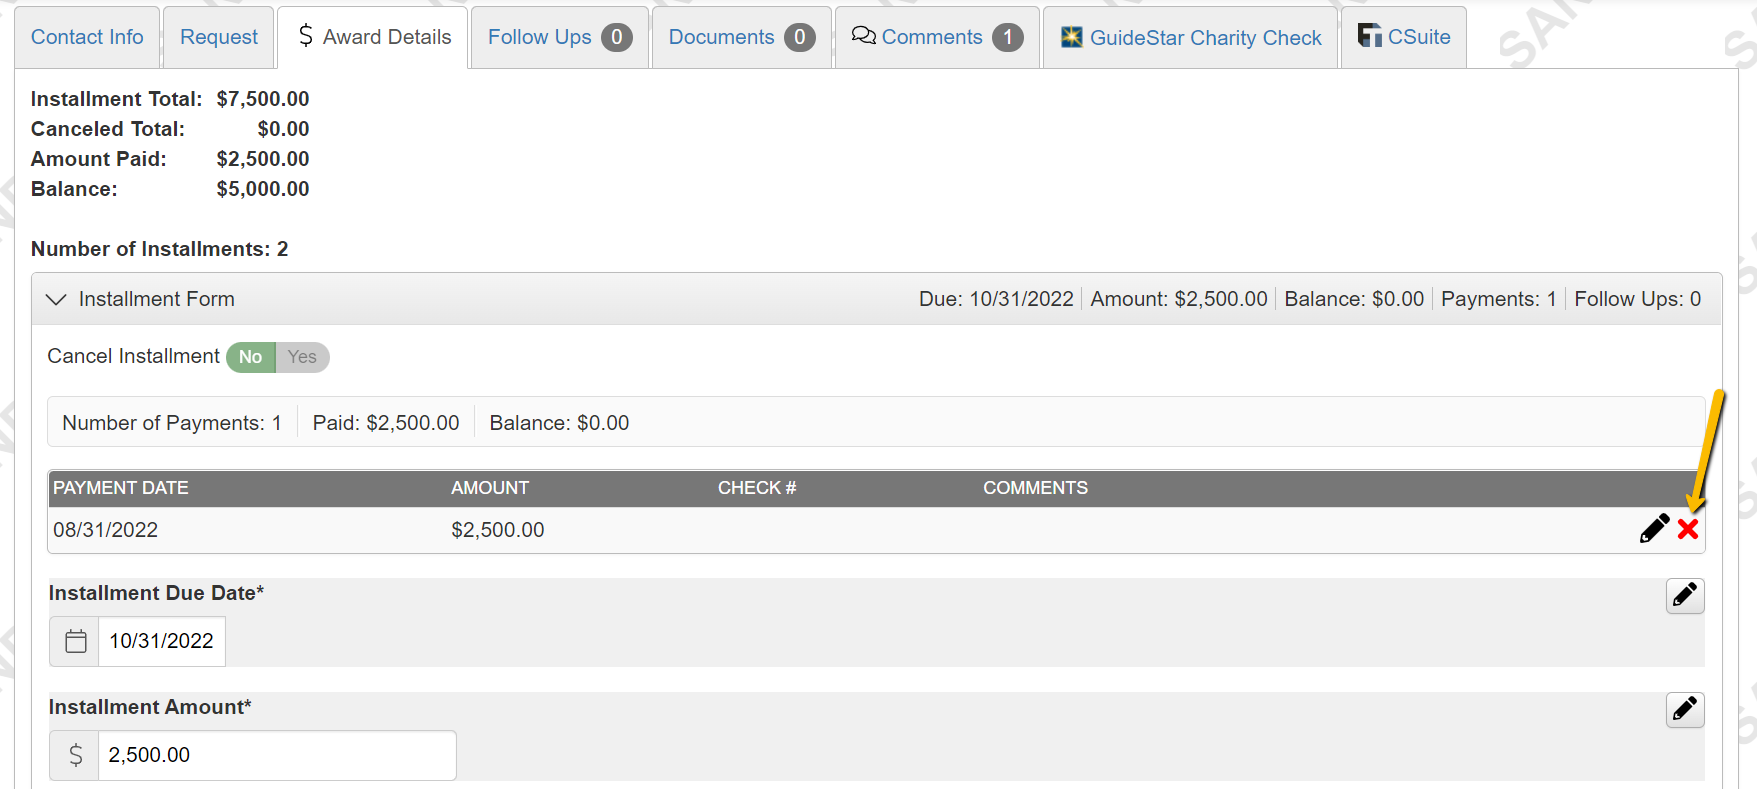Screen dimensions: 1757x789
Task: Click Follow Ups: 0 in installment header
Action: (x=1638, y=299)
